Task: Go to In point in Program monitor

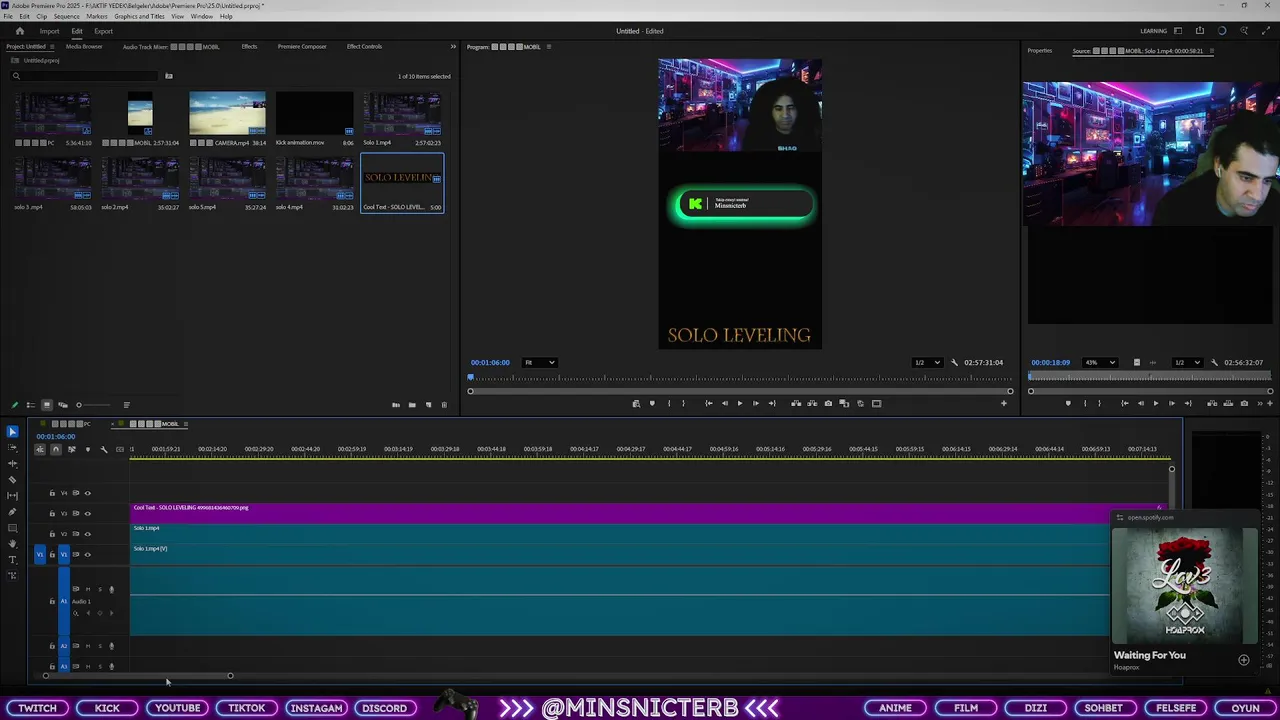Action: [x=709, y=403]
